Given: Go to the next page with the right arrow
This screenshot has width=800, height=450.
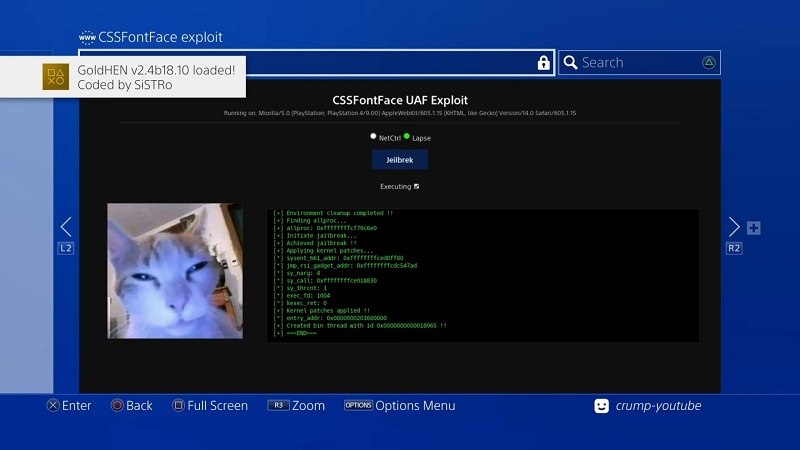Looking at the screenshot, I should point(734,227).
